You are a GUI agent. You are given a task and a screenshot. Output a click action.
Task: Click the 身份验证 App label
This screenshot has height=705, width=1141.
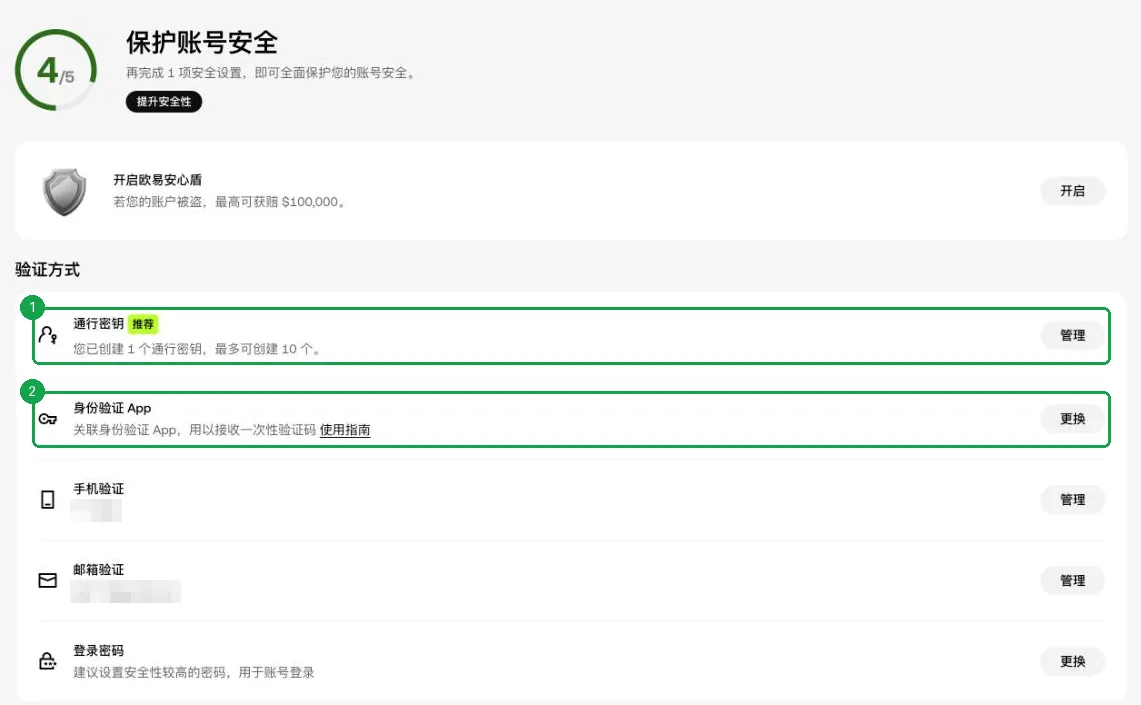click(112, 408)
